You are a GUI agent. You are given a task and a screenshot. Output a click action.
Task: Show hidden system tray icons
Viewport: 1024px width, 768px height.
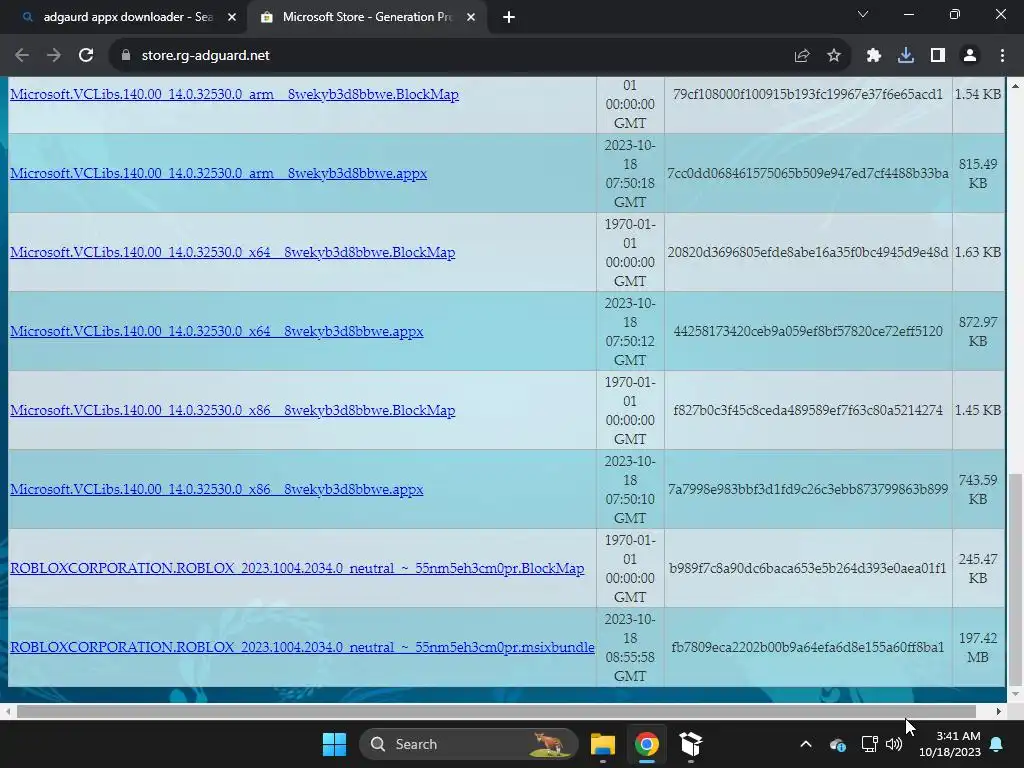pyautogui.click(x=806, y=744)
